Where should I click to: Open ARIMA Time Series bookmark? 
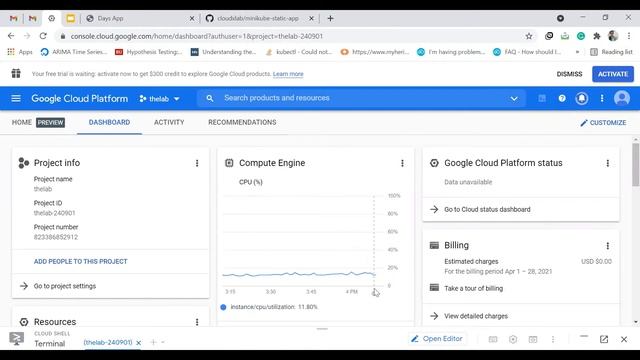click(74, 52)
